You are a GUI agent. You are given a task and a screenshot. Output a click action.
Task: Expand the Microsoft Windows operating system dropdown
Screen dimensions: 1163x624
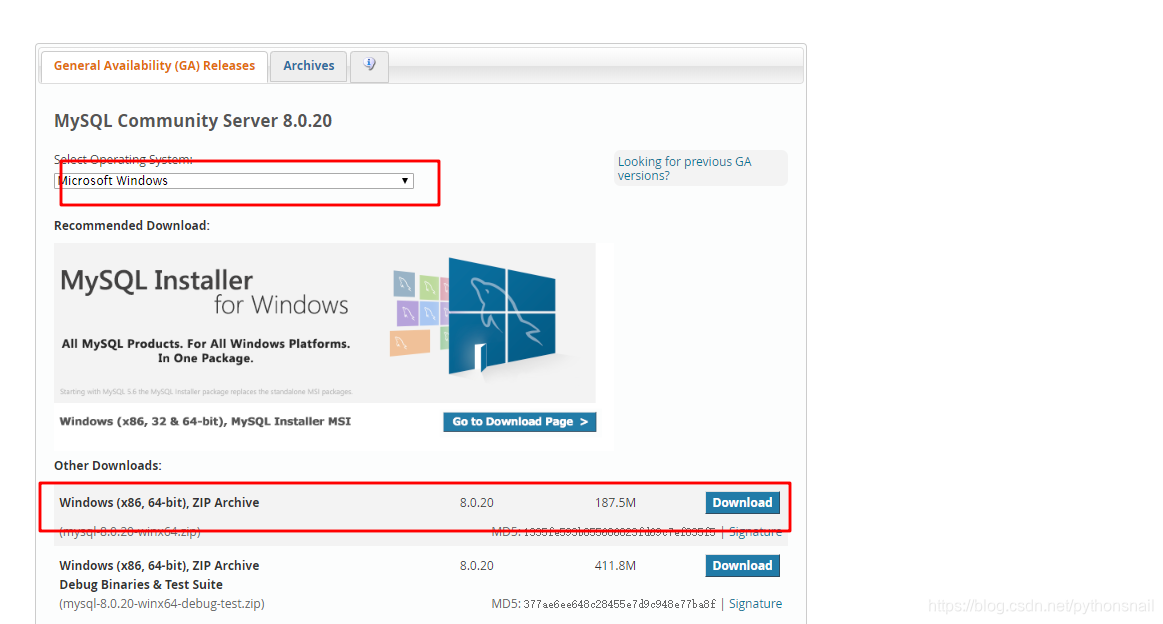pos(234,181)
